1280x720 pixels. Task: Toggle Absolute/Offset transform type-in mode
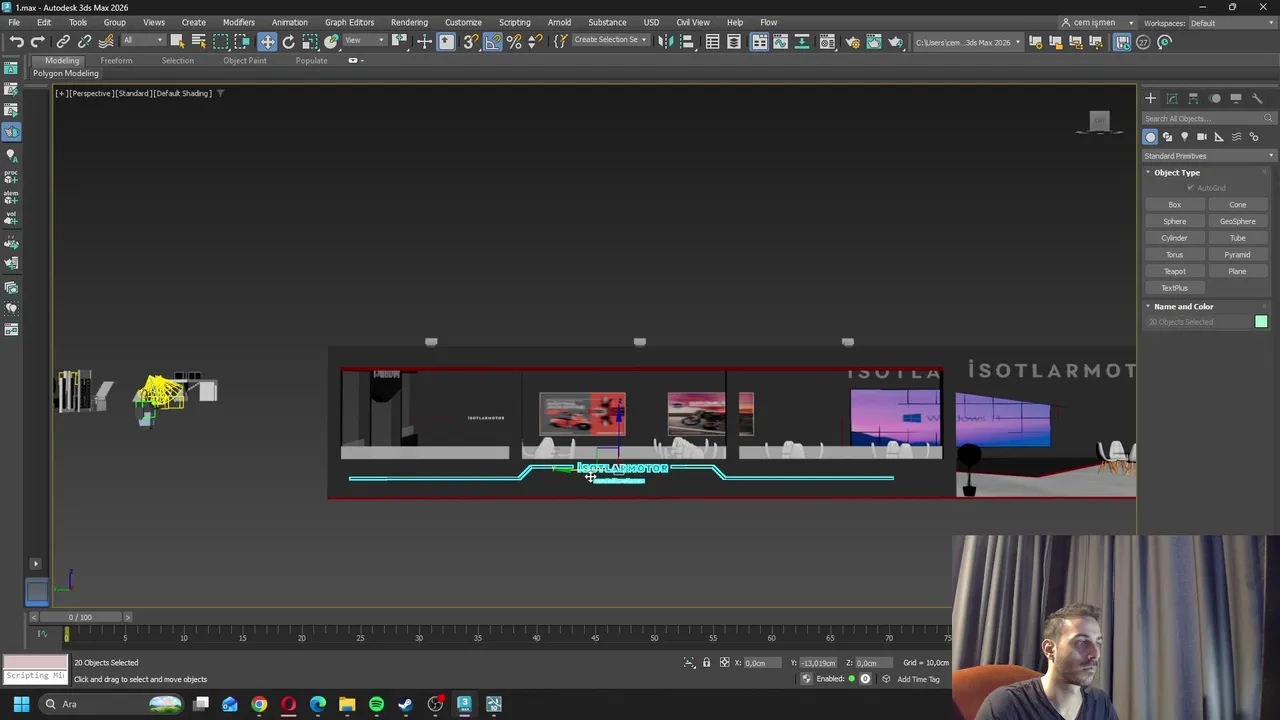(x=724, y=662)
